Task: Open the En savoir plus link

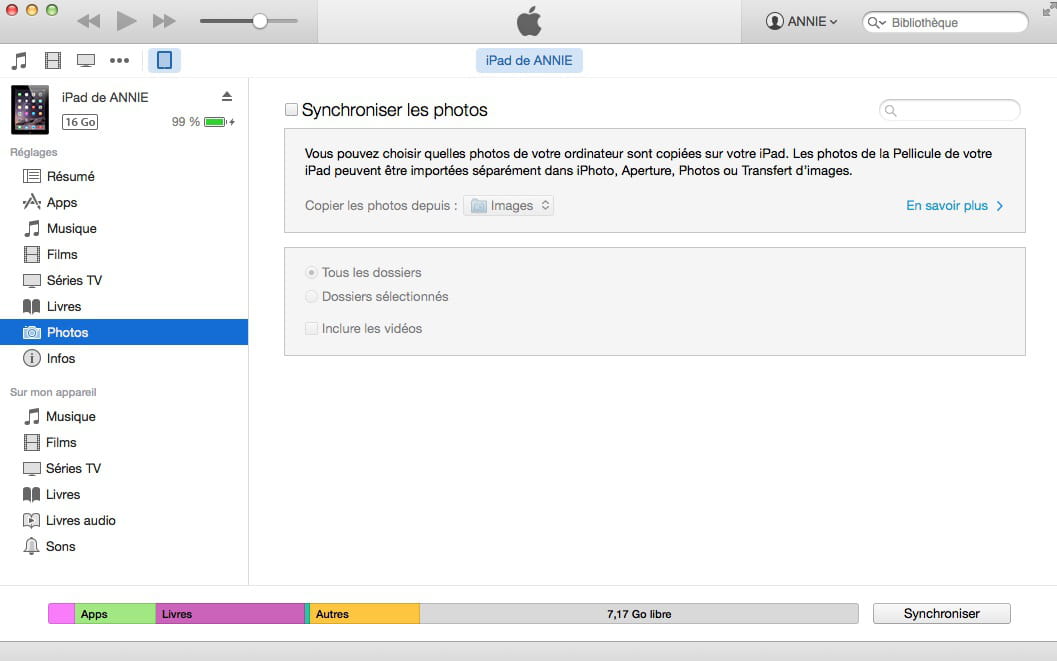Action: click(x=955, y=206)
